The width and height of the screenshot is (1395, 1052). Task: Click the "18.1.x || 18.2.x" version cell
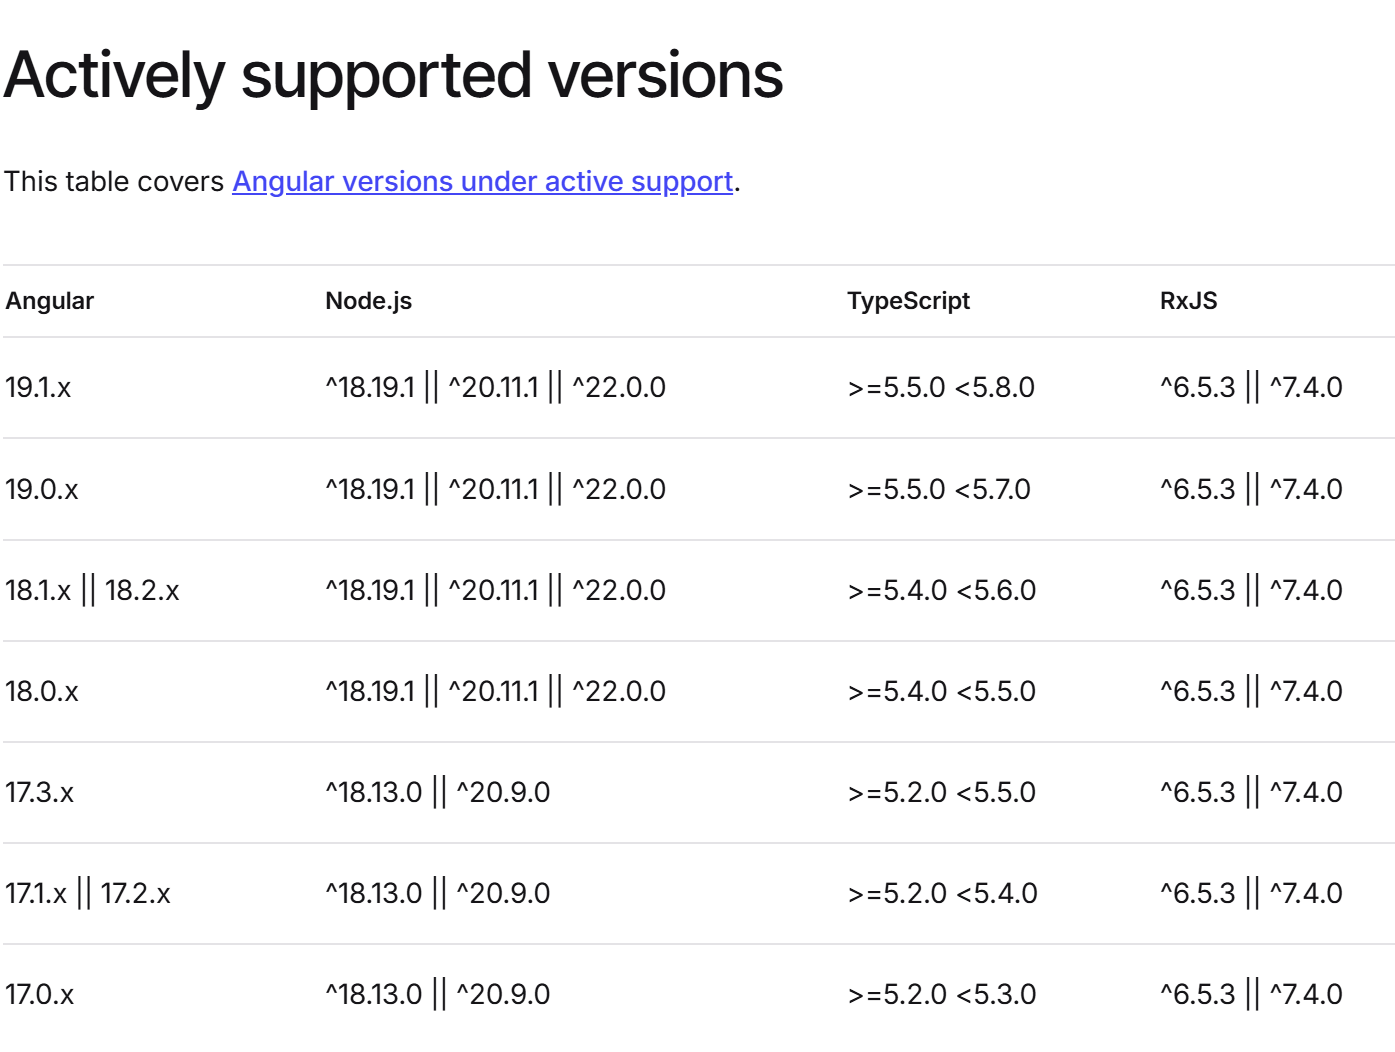click(x=92, y=591)
